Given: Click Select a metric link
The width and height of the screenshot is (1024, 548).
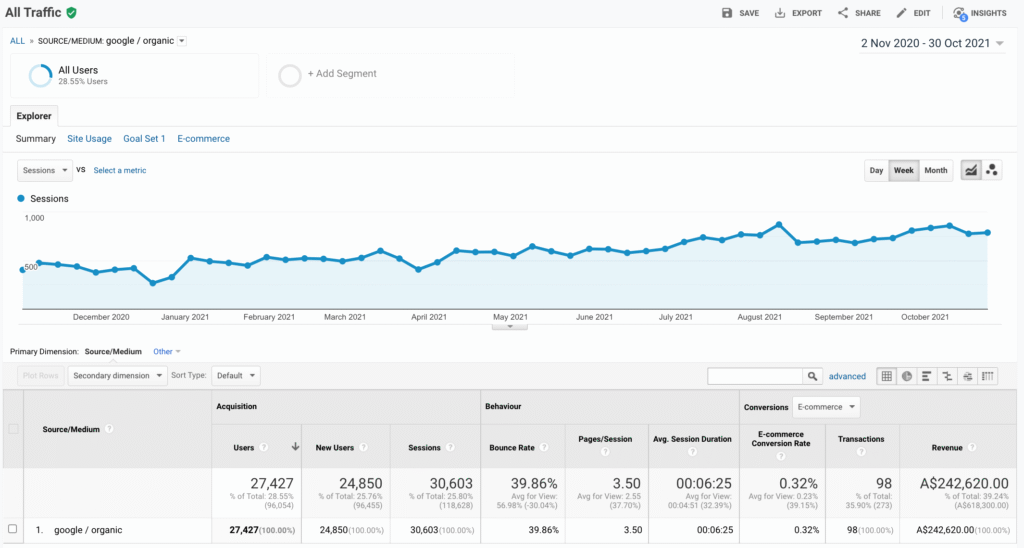Looking at the screenshot, I should pyautogui.click(x=120, y=170).
